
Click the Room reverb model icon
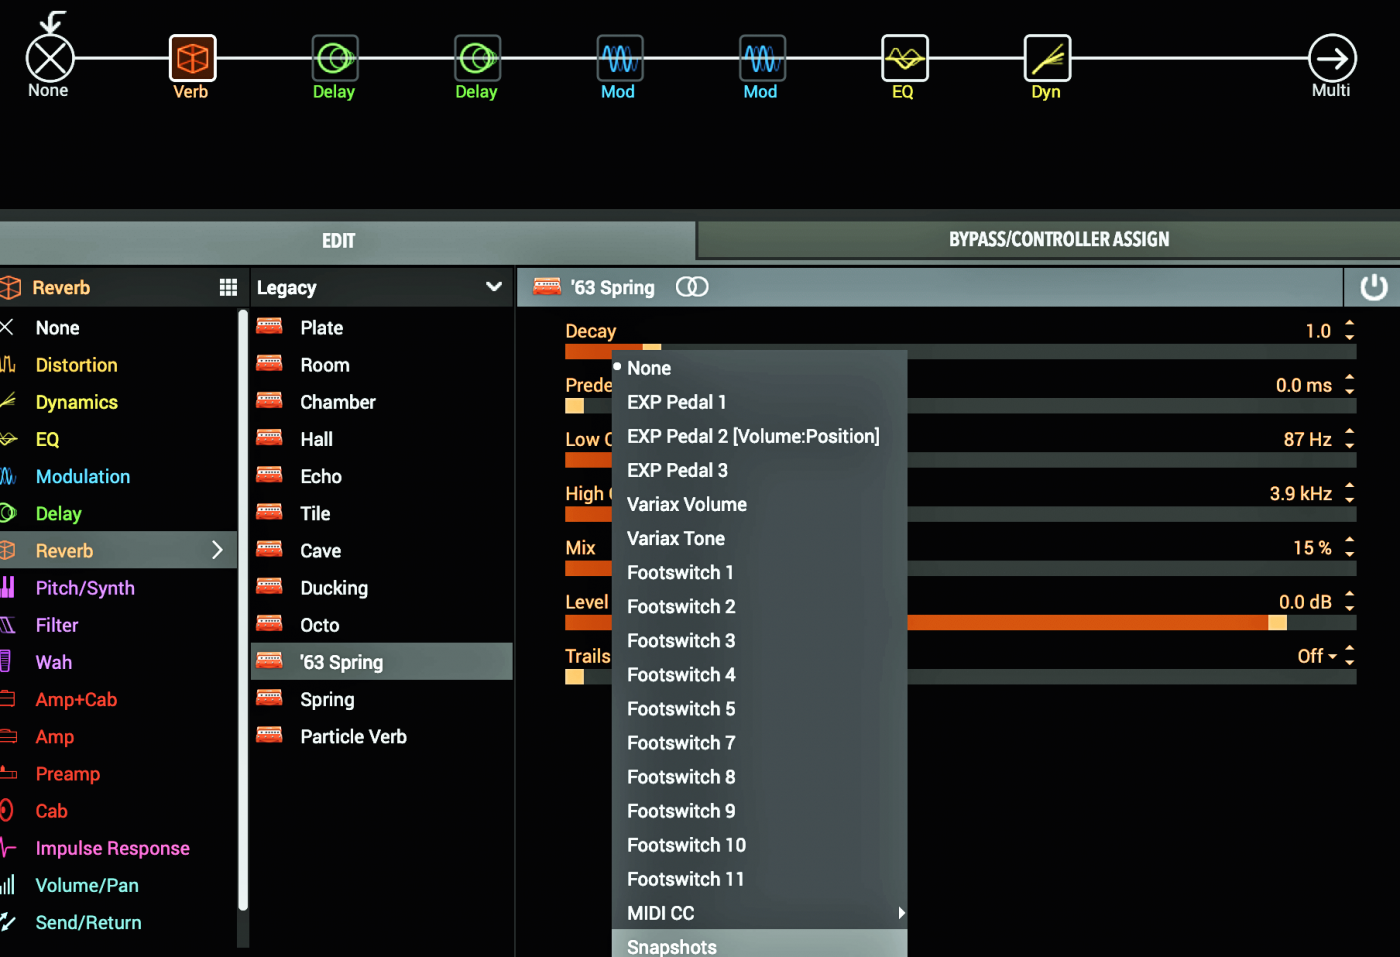269,363
